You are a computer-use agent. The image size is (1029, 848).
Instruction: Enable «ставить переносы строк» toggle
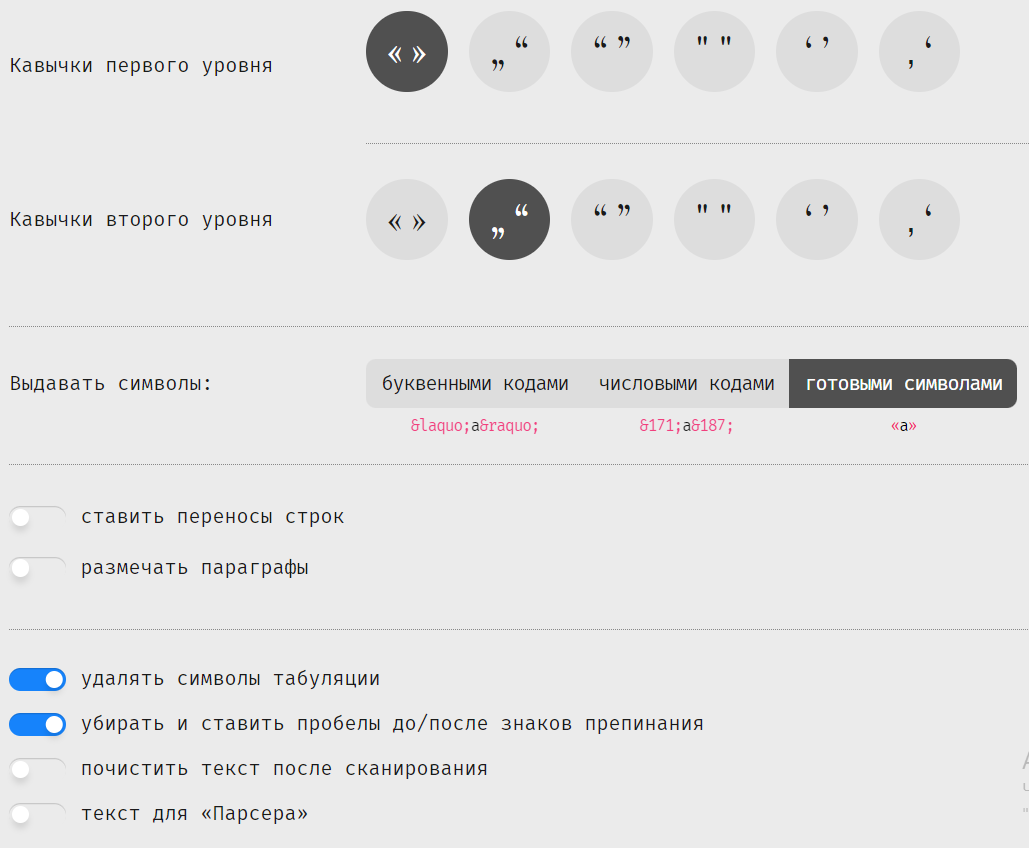(x=37, y=517)
